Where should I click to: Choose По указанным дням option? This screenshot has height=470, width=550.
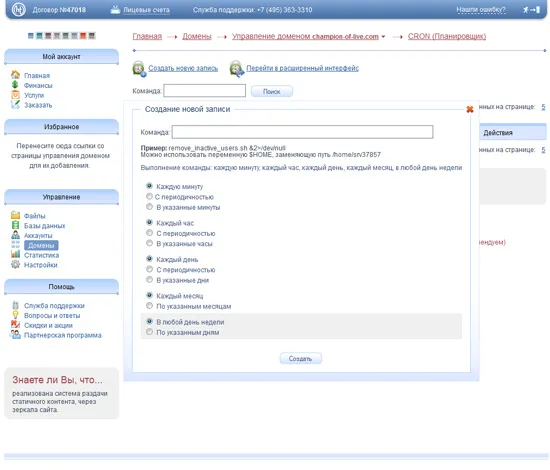point(149,332)
